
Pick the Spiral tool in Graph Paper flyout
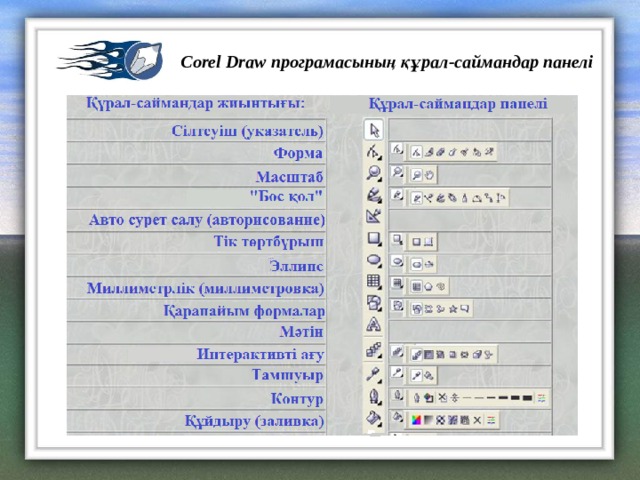441,287
